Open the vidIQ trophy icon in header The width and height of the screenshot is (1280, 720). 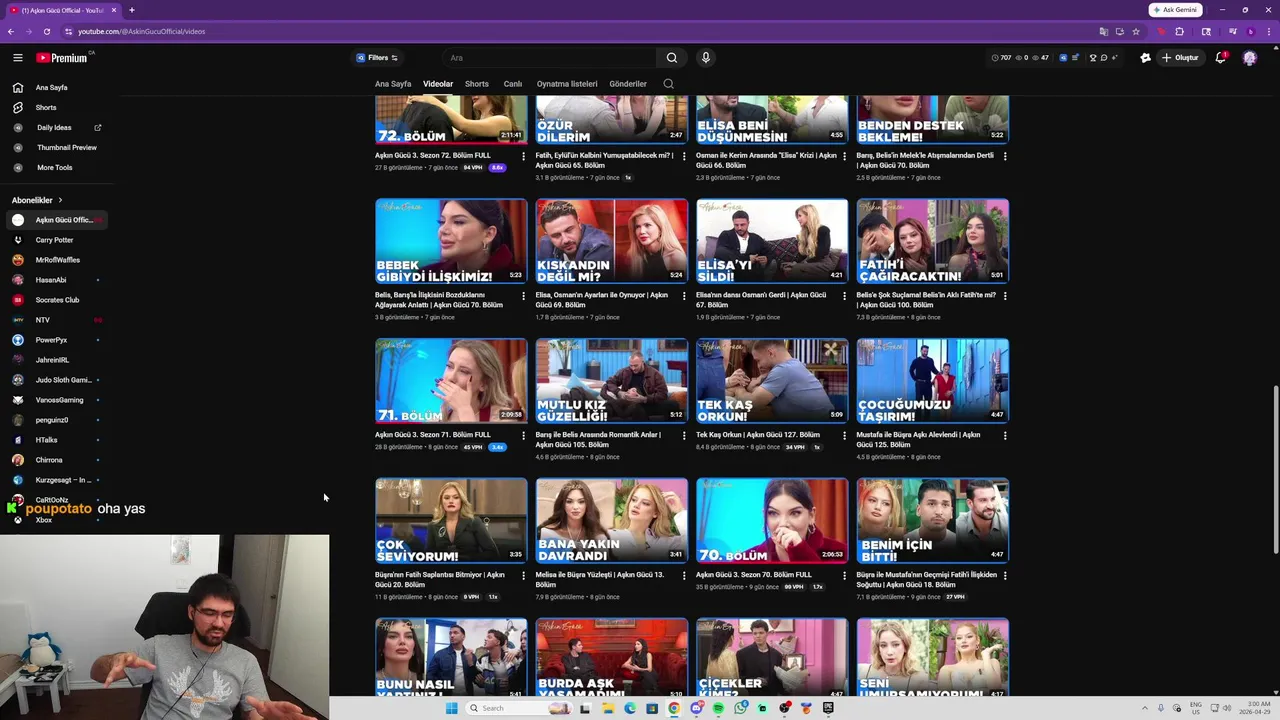1093,58
